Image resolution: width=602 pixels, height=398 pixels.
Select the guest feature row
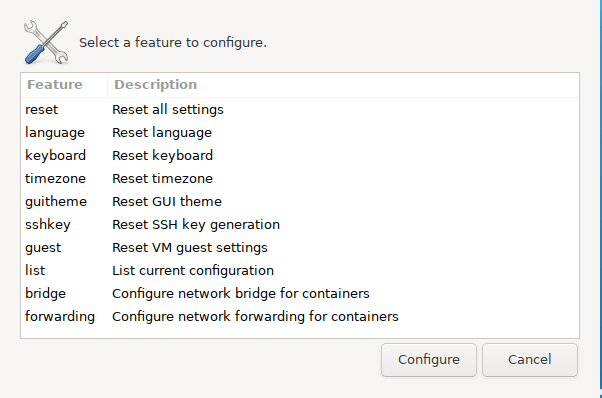(300, 248)
